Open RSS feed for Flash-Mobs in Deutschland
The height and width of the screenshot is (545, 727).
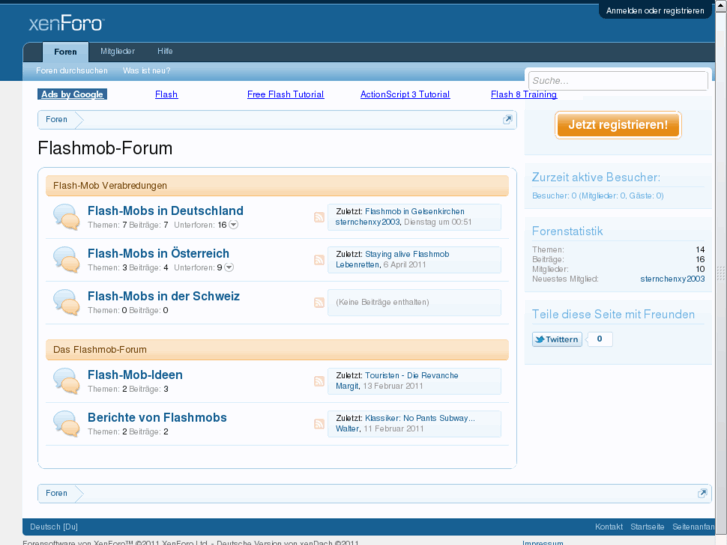click(319, 217)
